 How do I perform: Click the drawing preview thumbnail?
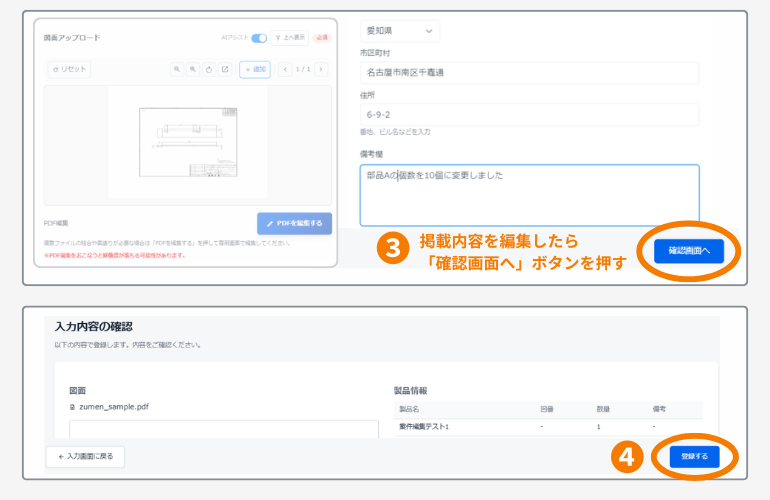tap(188, 142)
